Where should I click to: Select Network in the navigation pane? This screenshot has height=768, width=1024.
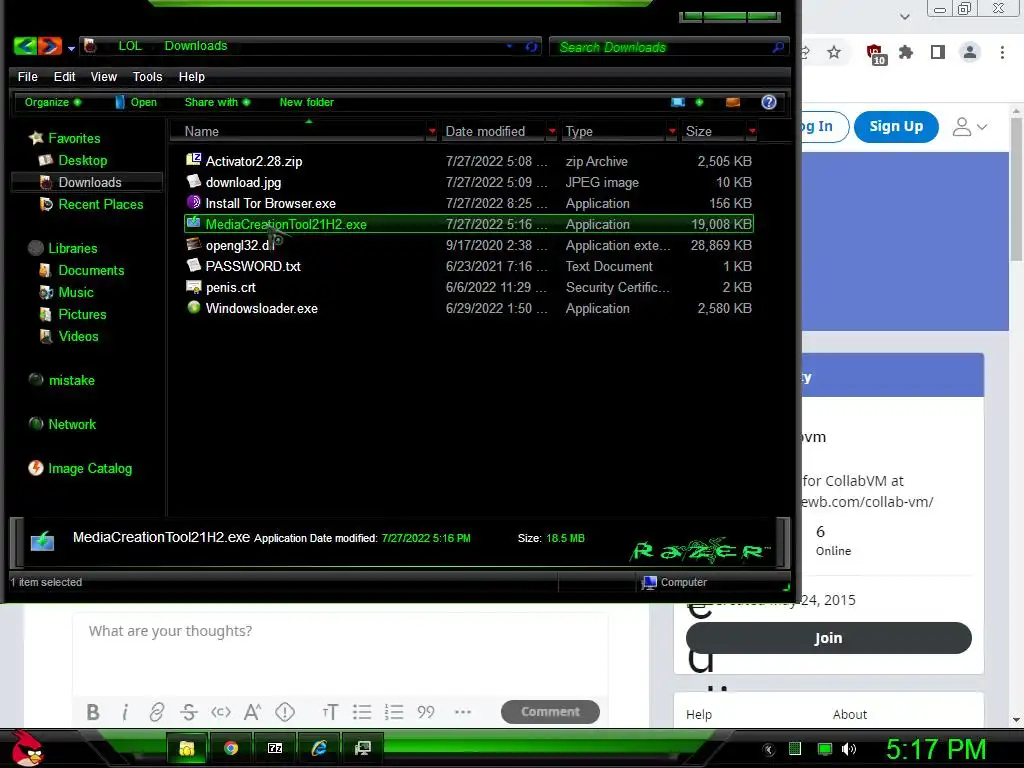point(72,424)
